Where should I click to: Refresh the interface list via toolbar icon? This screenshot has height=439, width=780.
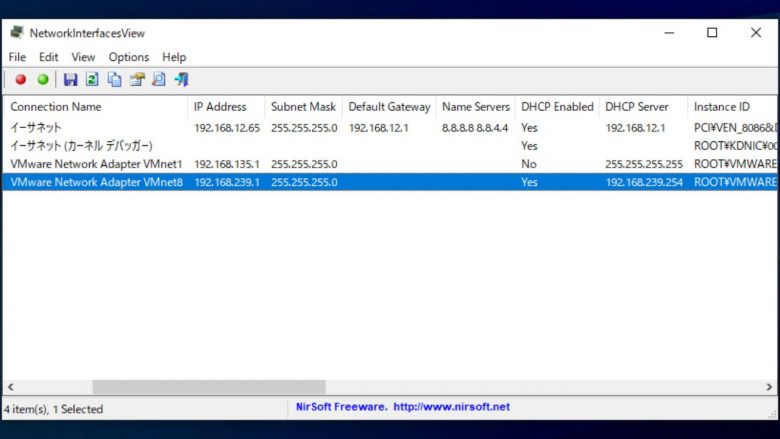pyautogui.click(x=92, y=80)
